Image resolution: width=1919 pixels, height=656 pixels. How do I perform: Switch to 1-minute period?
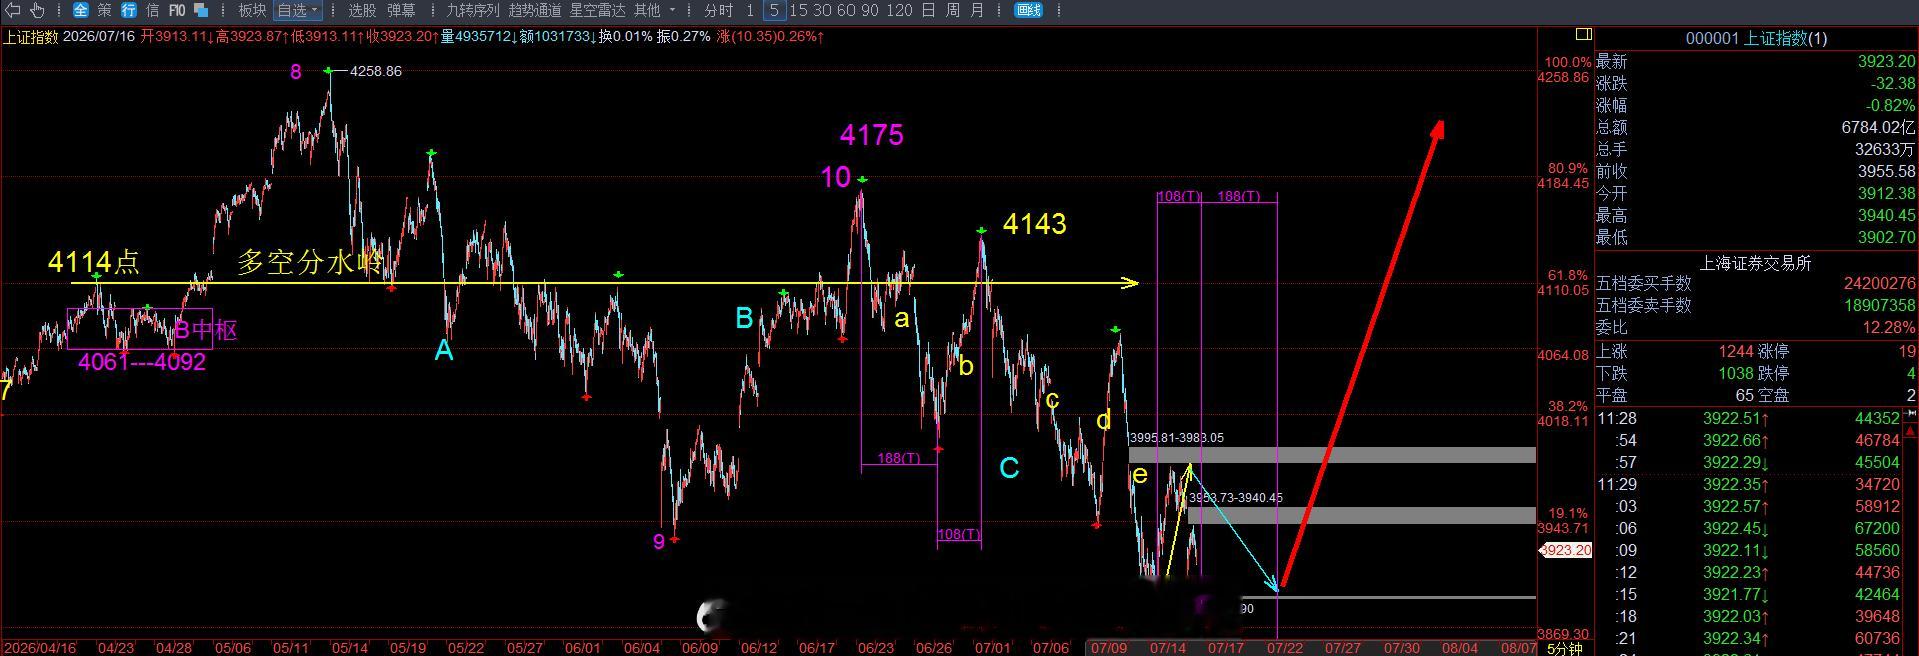750,10
